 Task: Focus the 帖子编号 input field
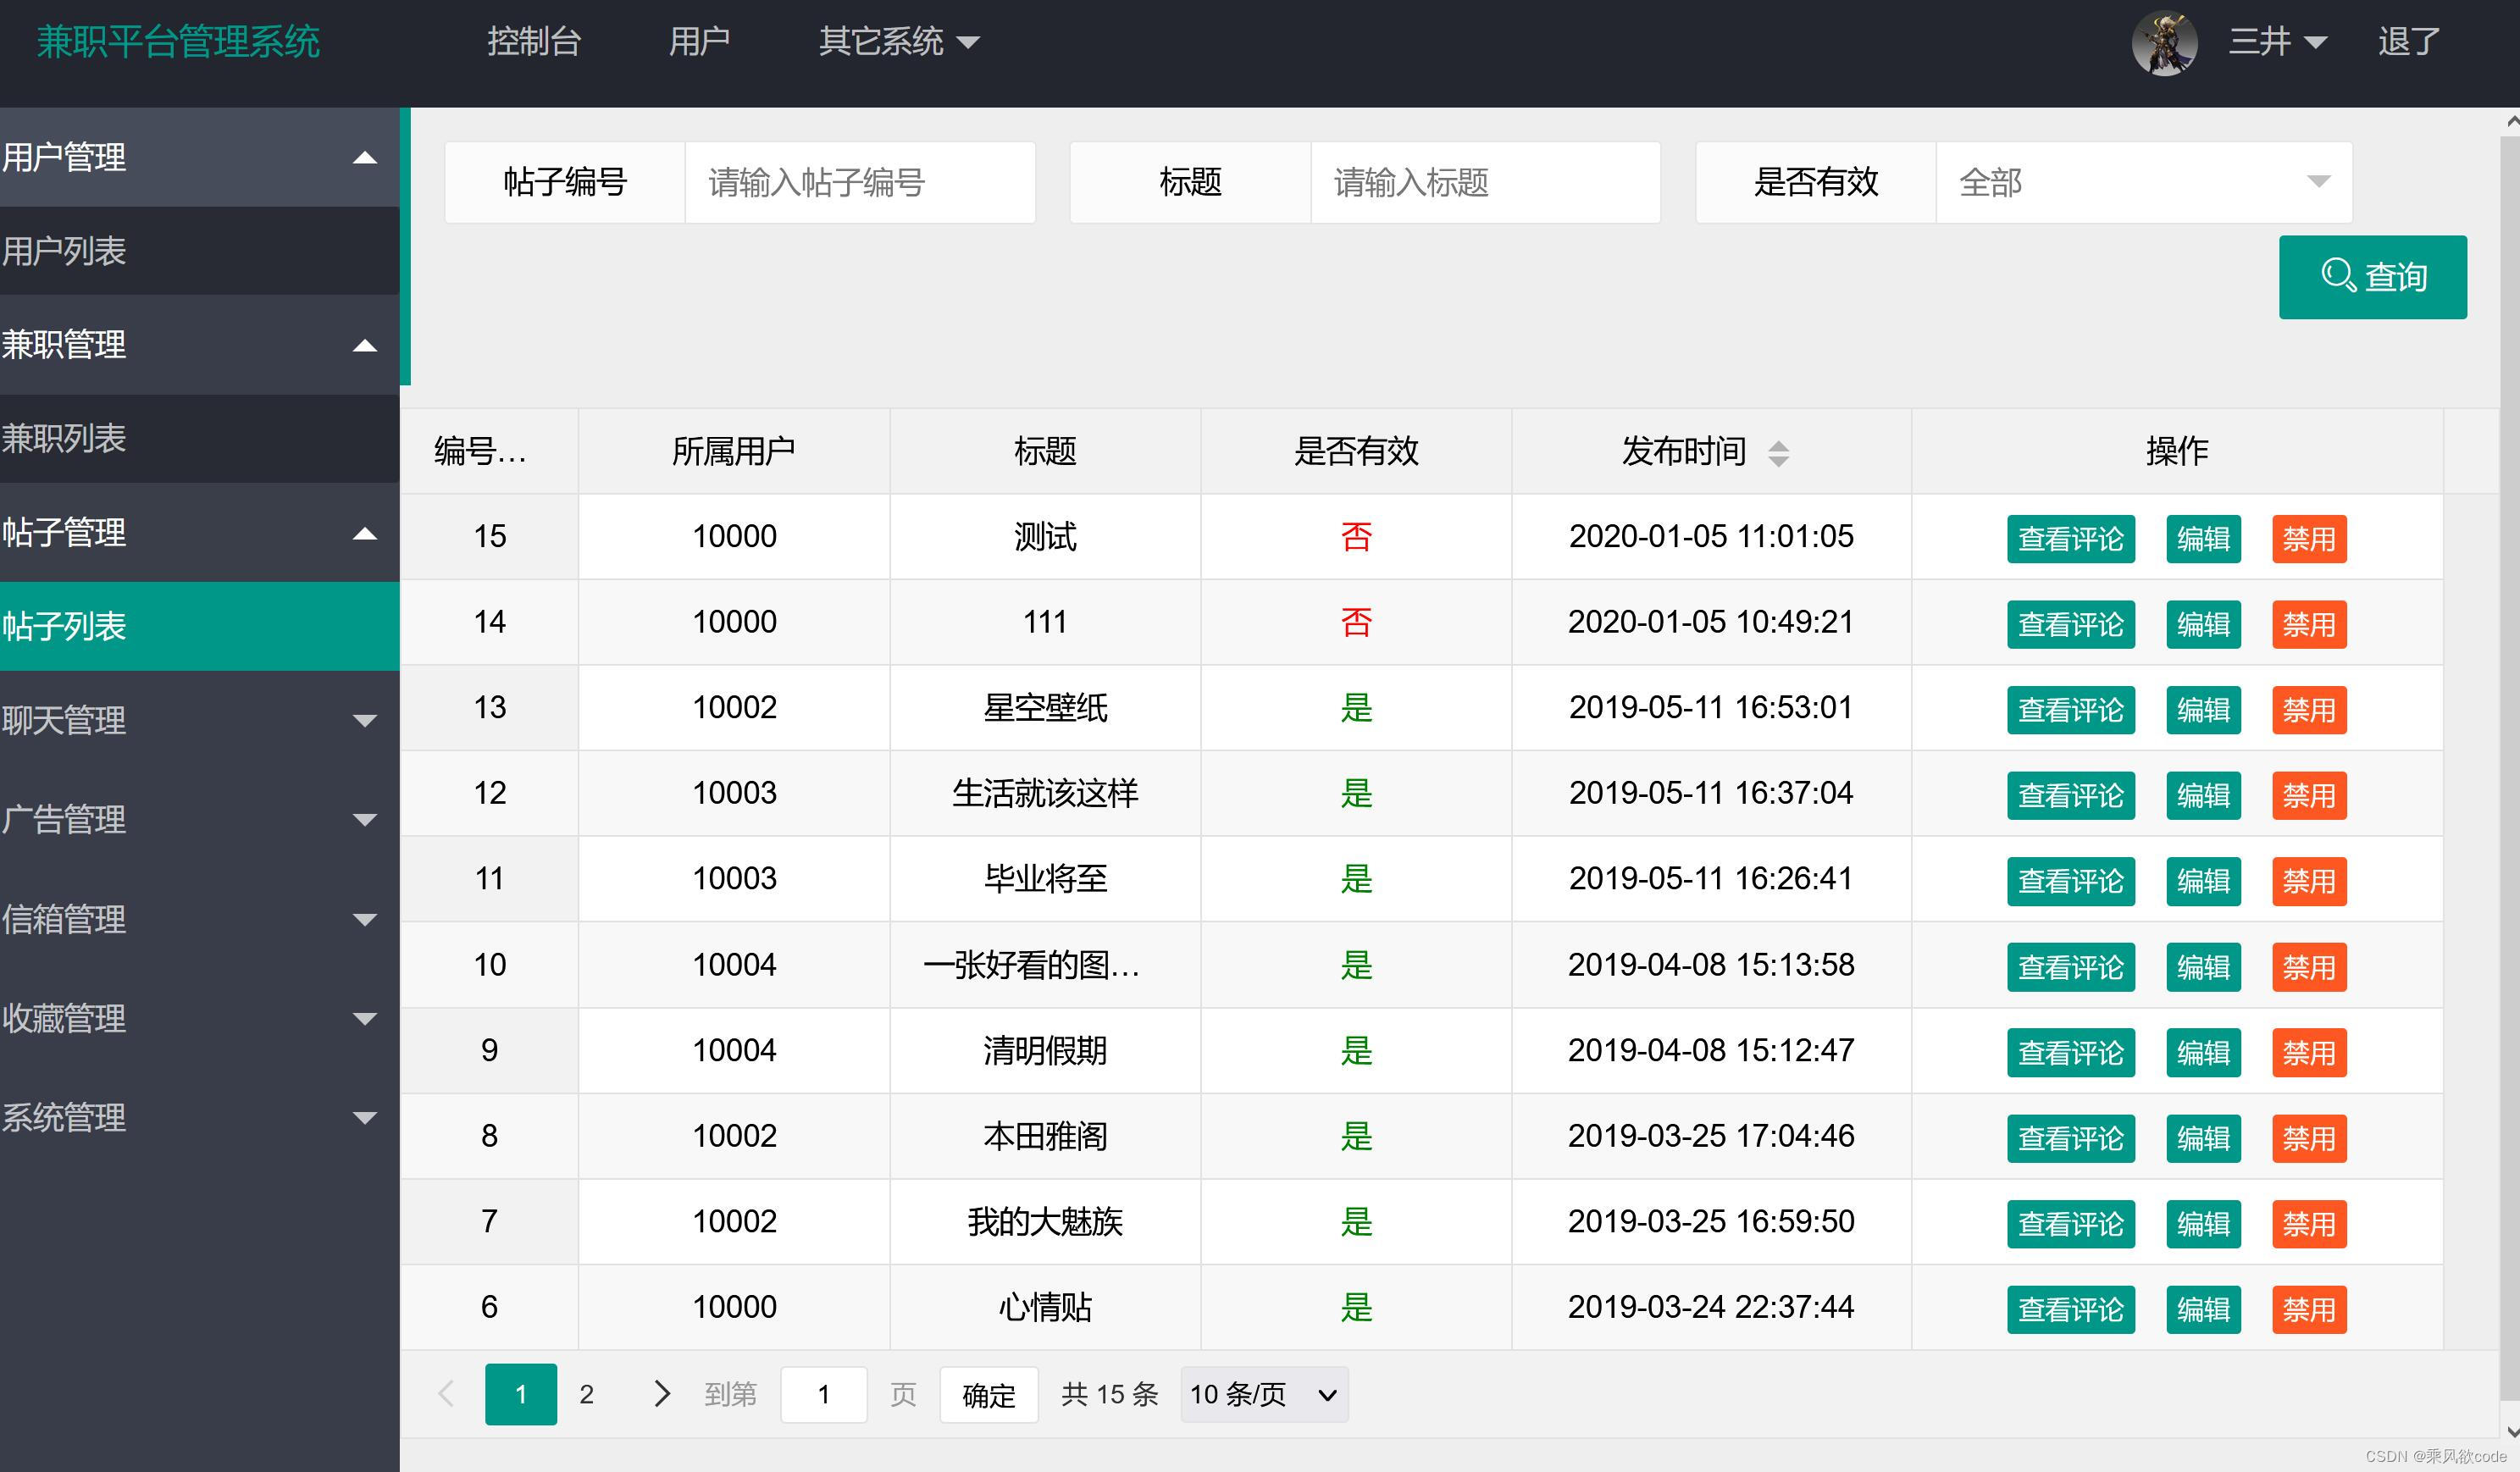(x=859, y=182)
